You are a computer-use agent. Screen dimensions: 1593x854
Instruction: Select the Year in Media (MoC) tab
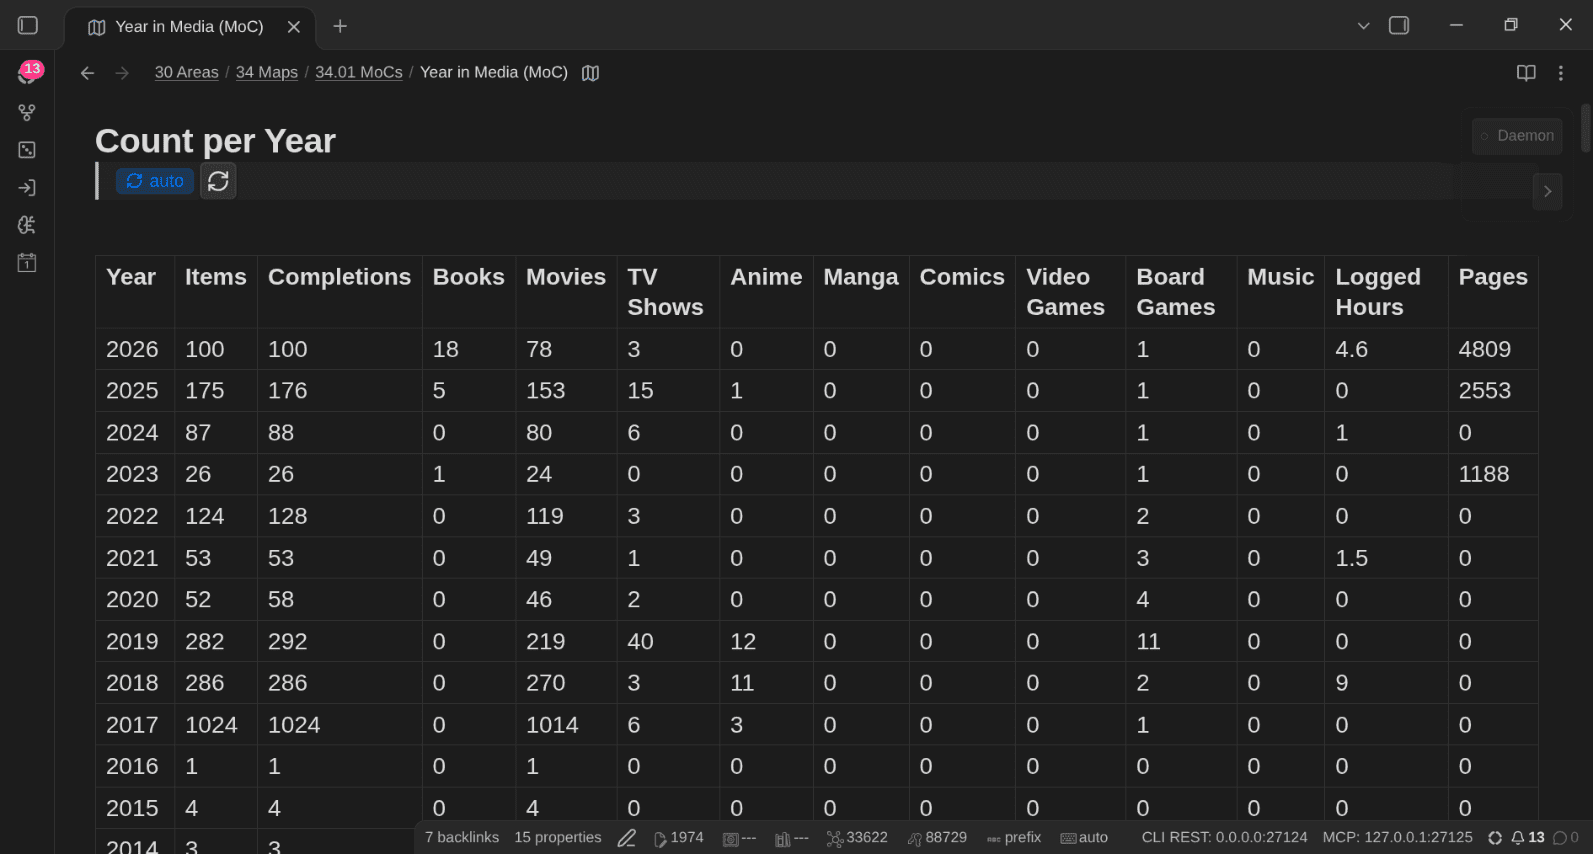[x=189, y=27]
